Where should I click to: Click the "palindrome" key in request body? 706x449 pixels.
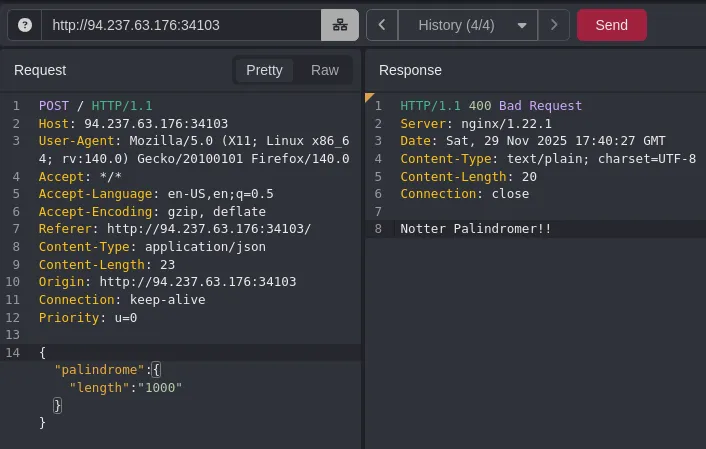(x=97, y=370)
